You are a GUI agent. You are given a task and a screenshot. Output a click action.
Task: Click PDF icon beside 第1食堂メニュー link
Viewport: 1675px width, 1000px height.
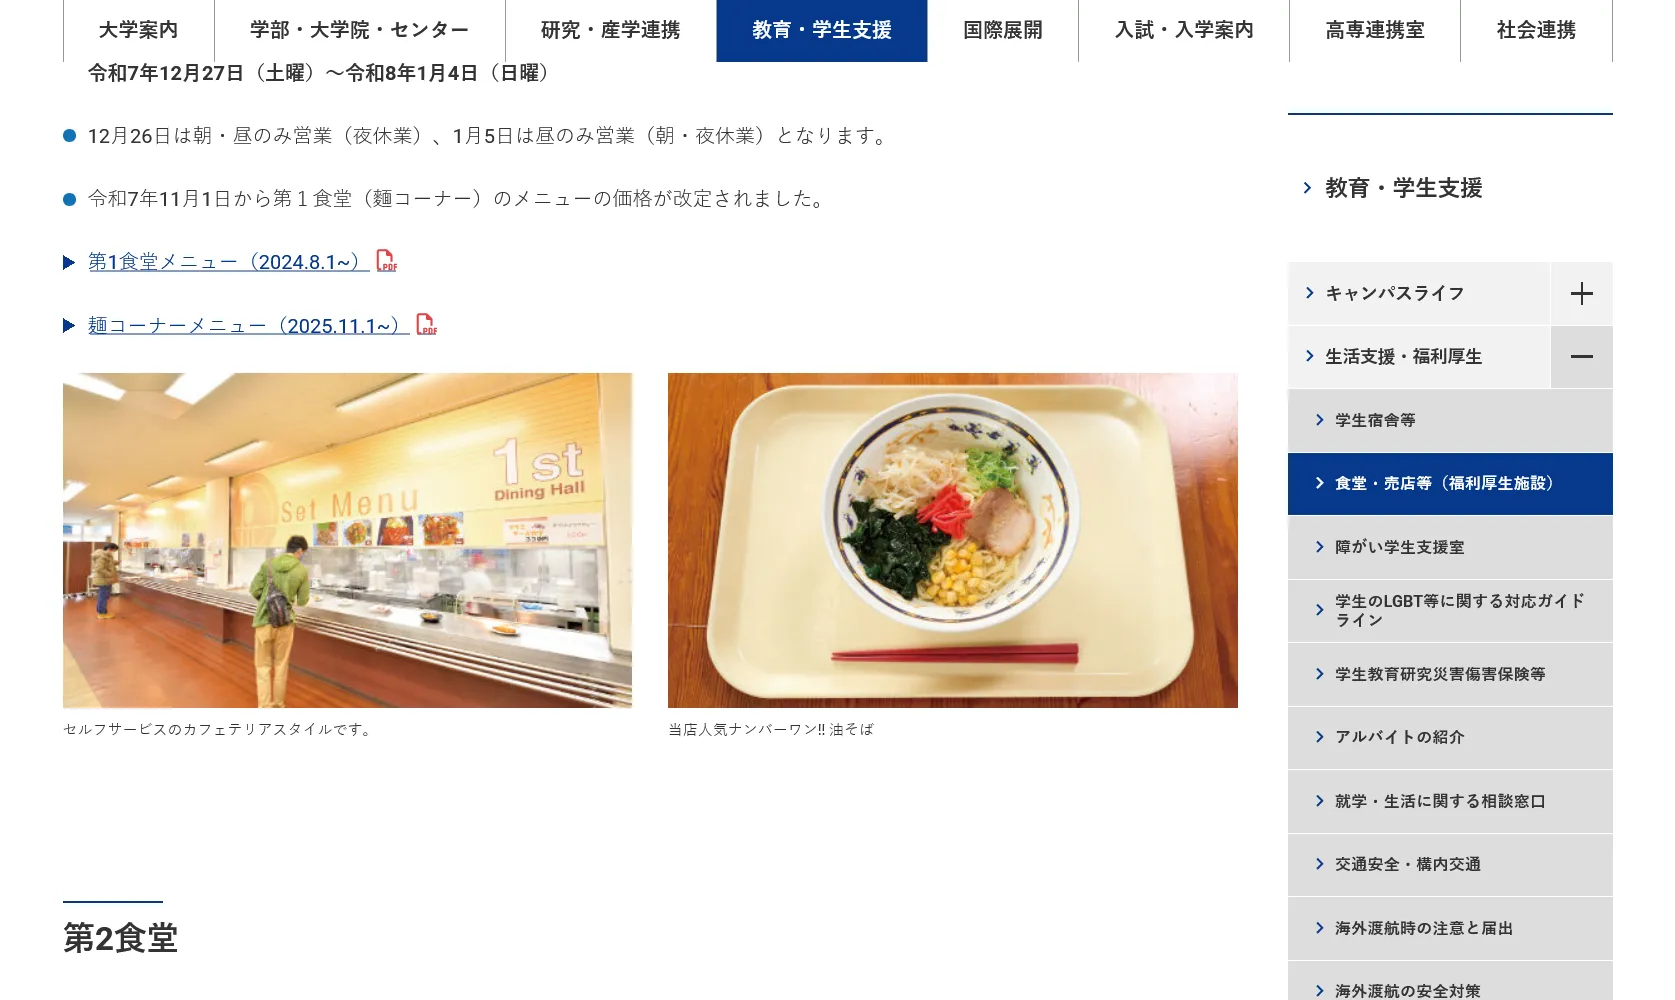tap(386, 261)
